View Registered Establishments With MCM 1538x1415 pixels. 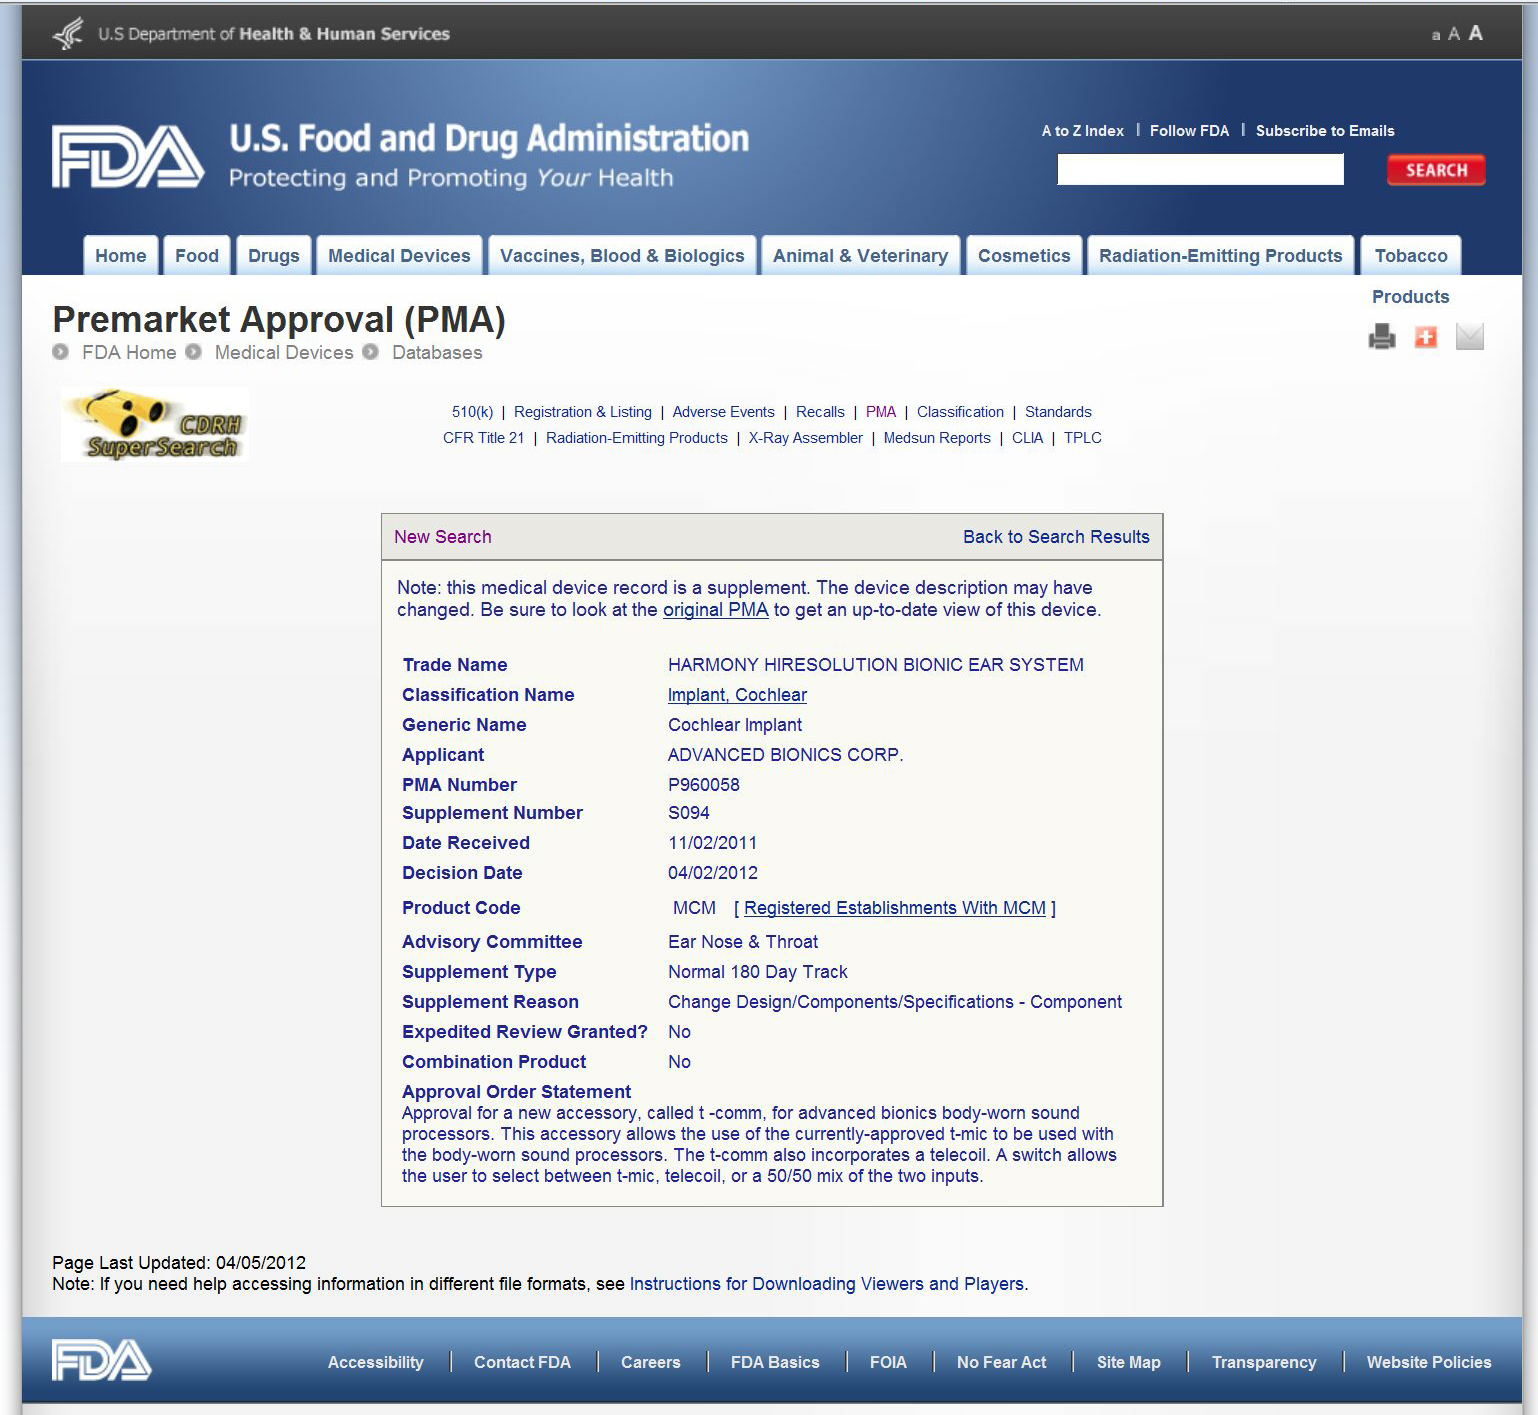[894, 908]
